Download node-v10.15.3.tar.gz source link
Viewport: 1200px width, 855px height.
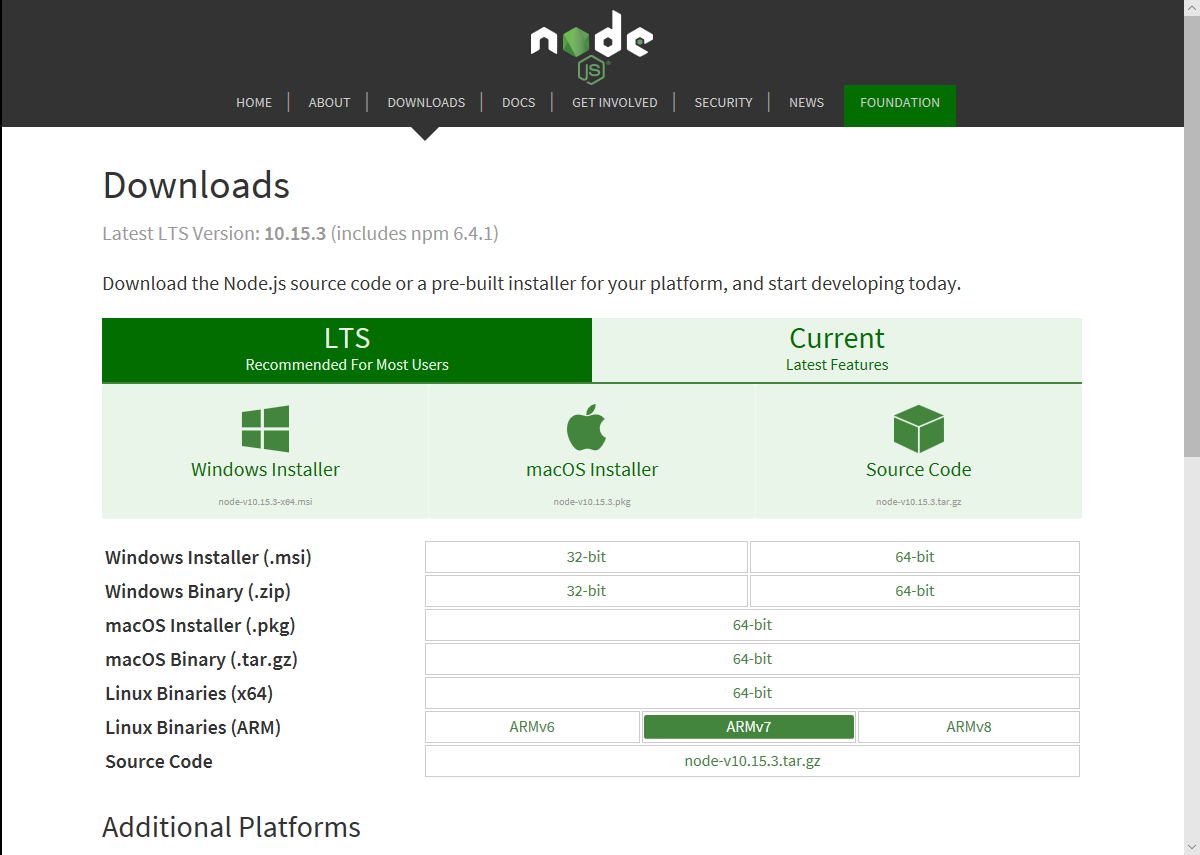[x=752, y=761]
